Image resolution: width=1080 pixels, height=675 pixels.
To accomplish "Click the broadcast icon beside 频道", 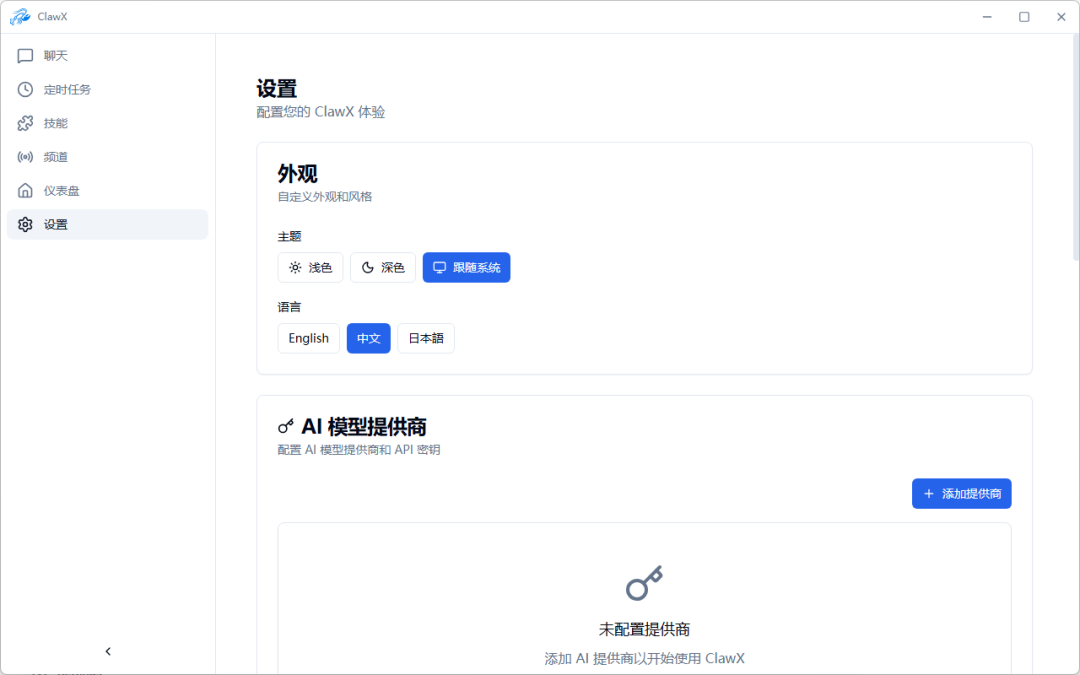I will 25,157.
